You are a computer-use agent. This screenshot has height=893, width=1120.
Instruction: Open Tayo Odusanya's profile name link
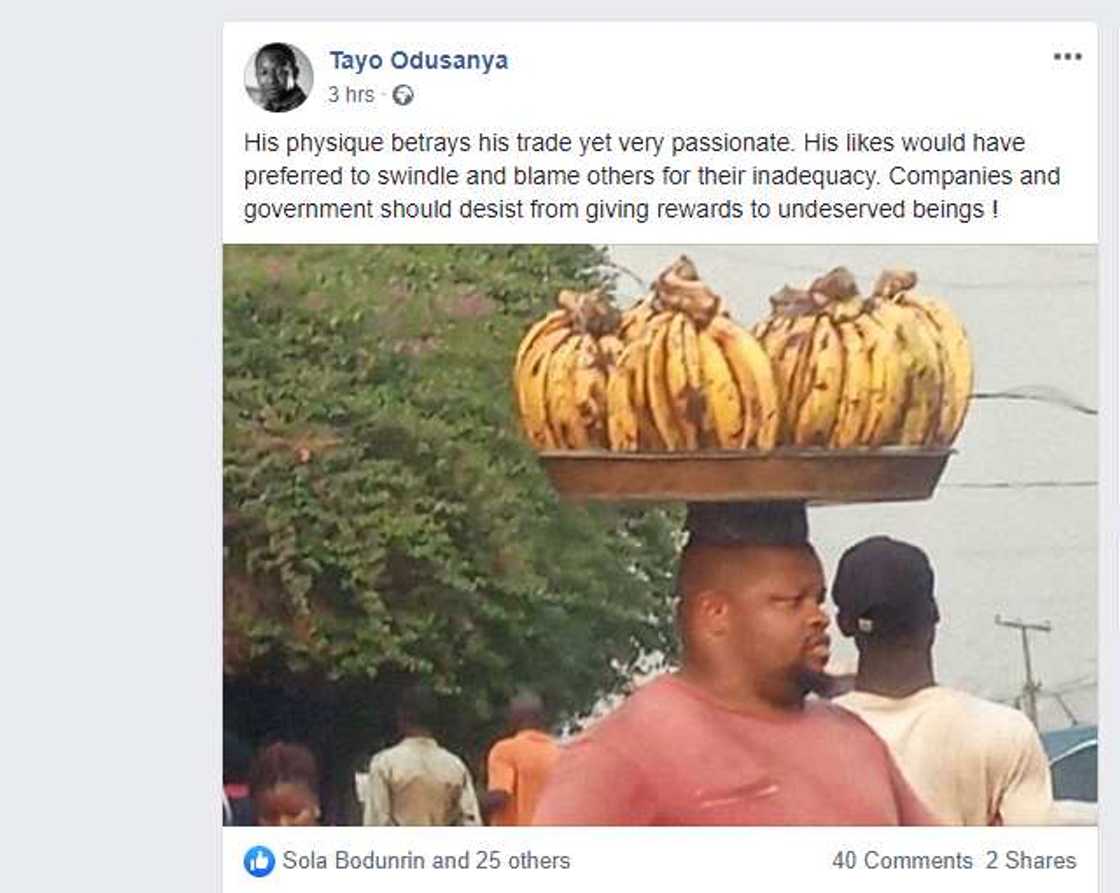click(x=418, y=60)
